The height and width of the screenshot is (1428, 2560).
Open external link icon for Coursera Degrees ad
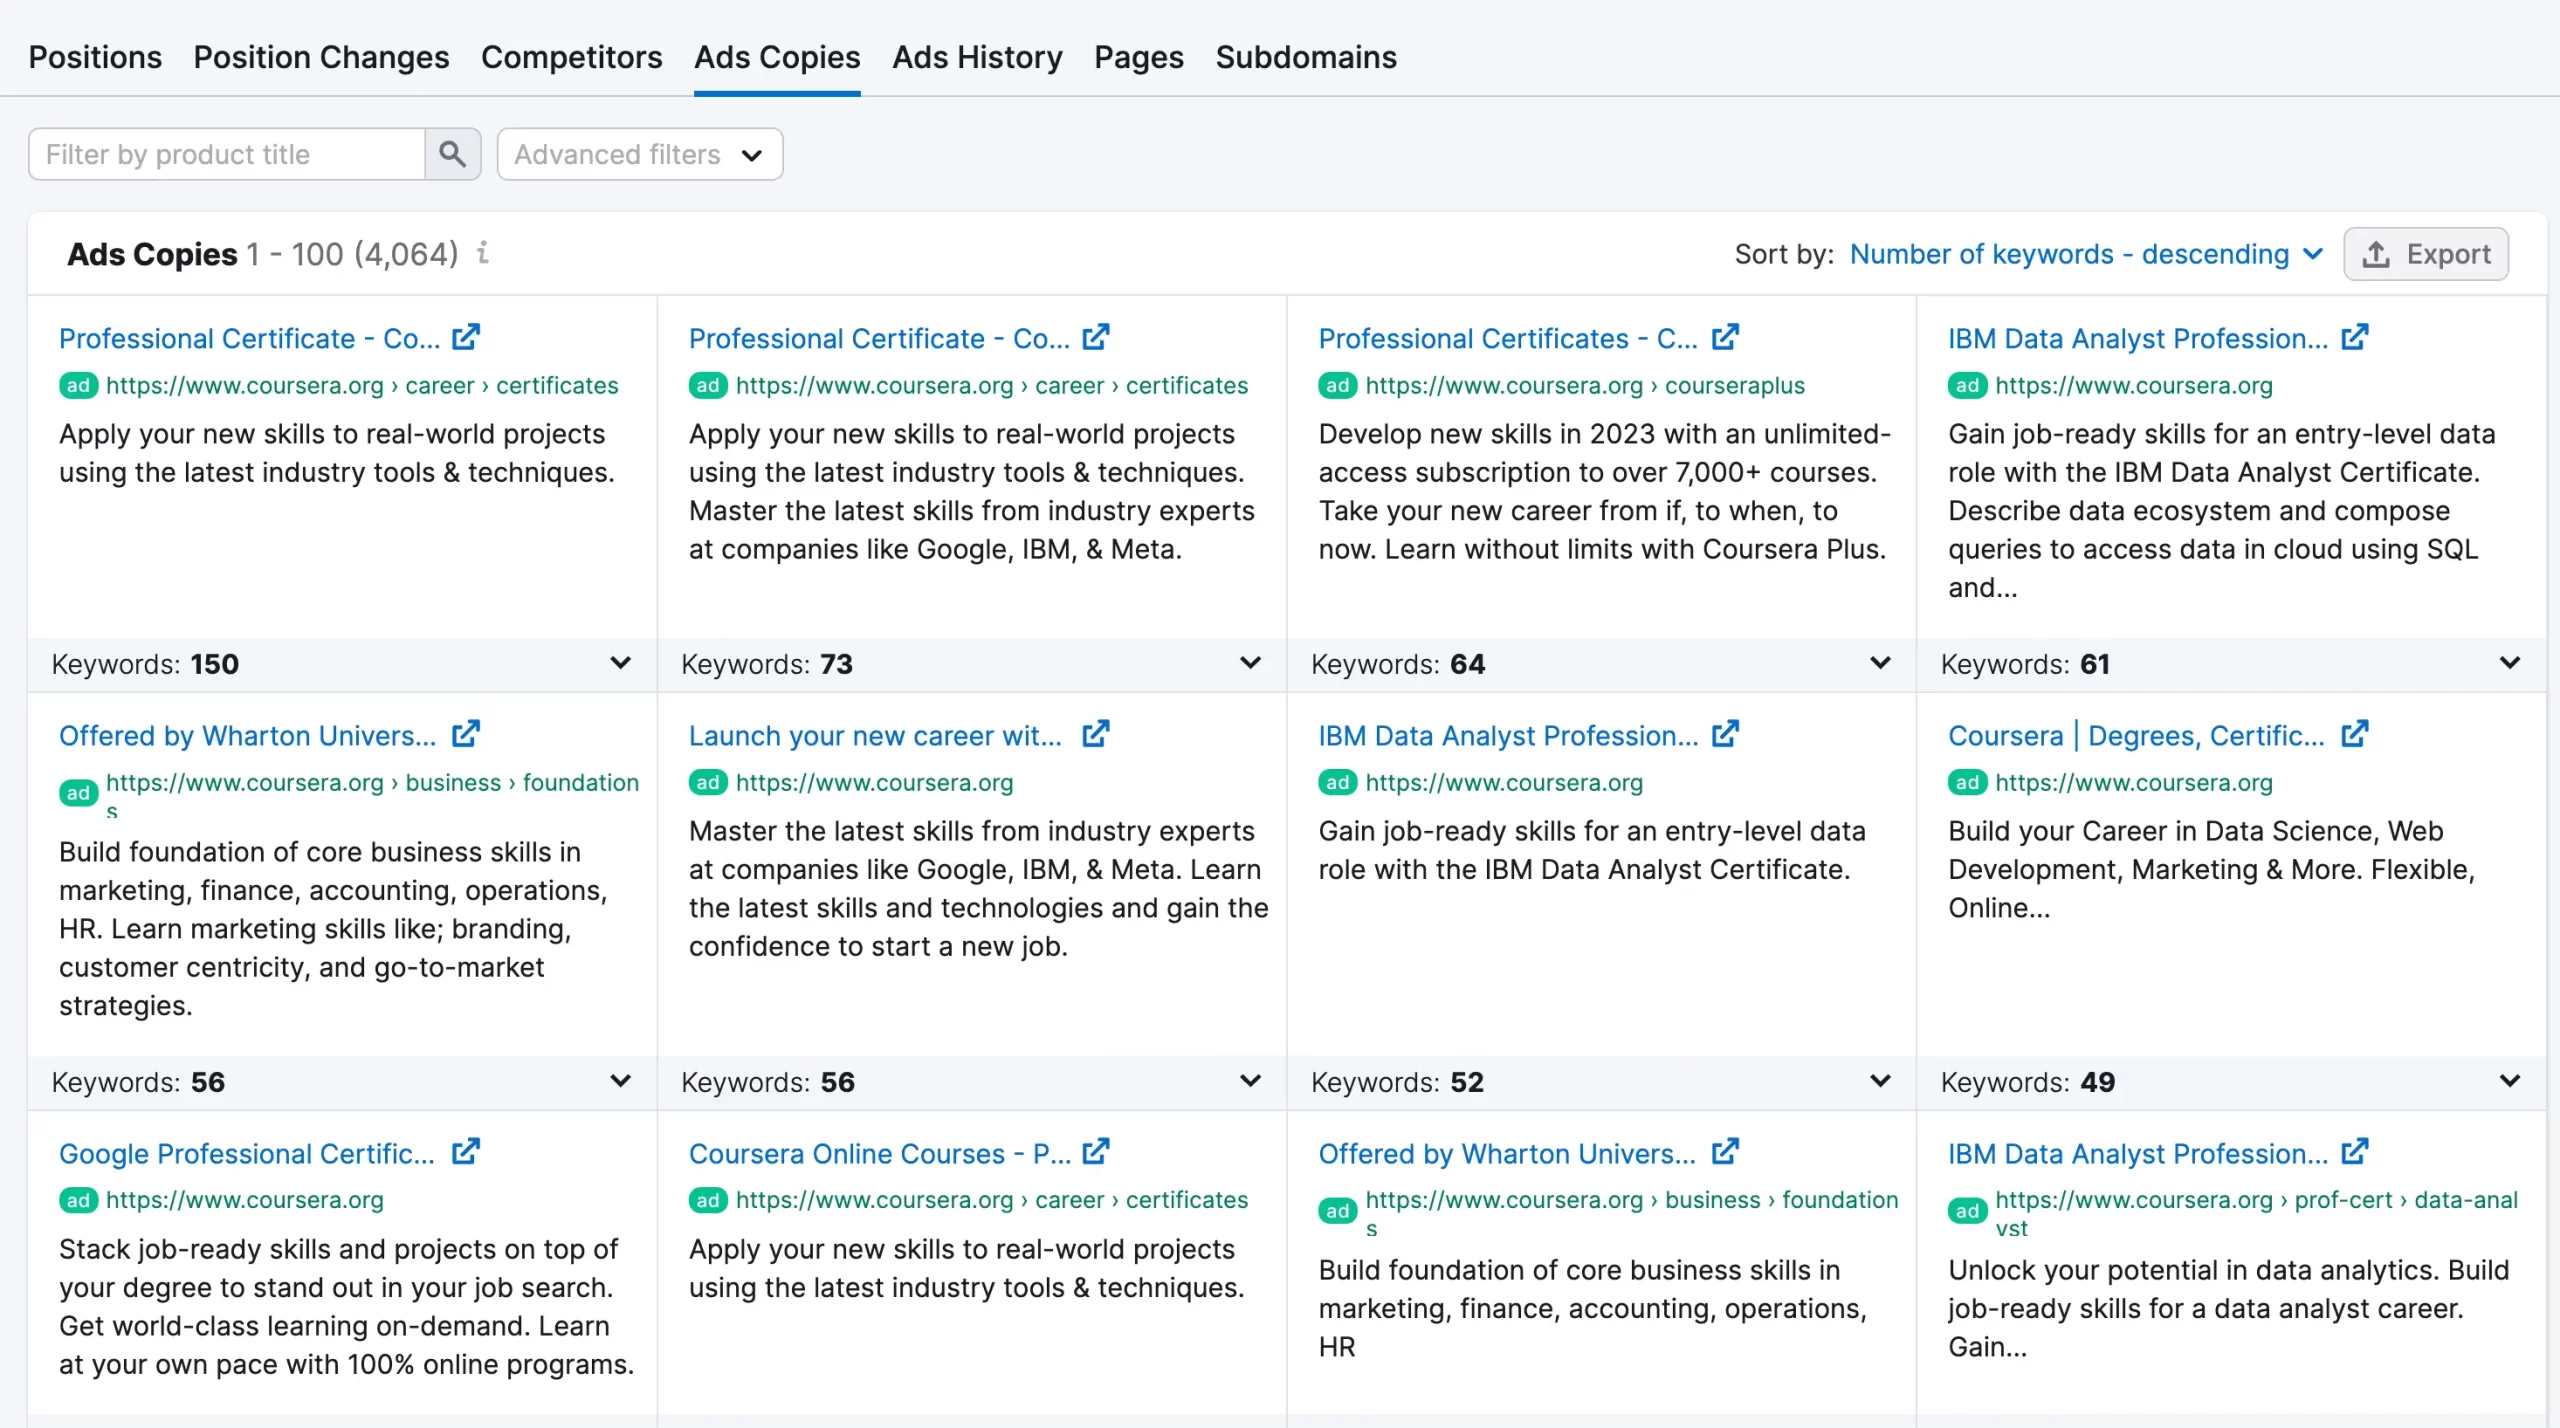pyautogui.click(x=2354, y=735)
